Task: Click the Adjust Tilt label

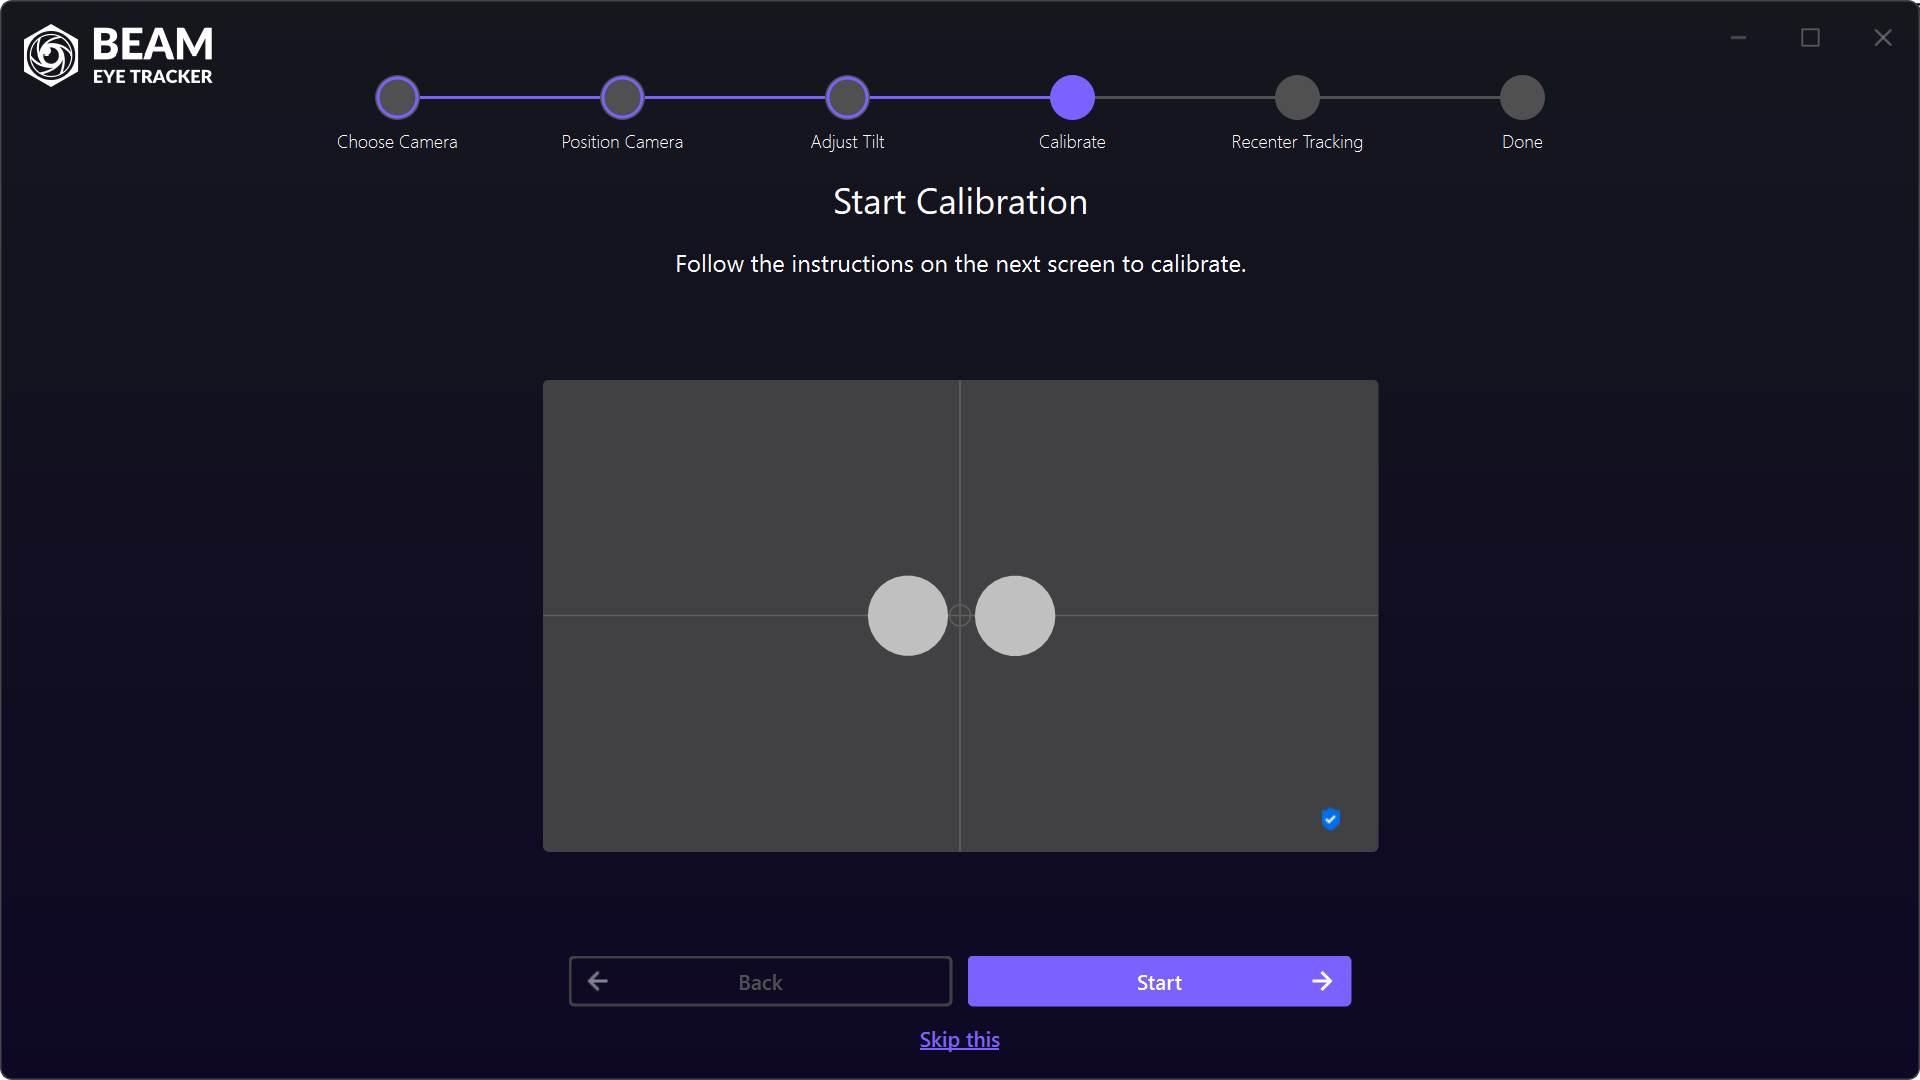Action: tap(847, 142)
